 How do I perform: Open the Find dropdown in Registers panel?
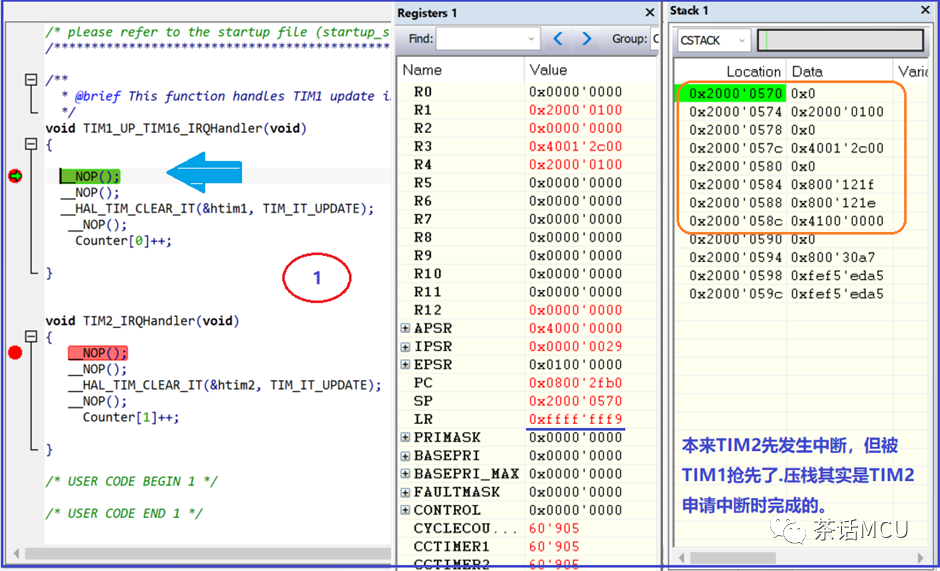click(x=531, y=39)
